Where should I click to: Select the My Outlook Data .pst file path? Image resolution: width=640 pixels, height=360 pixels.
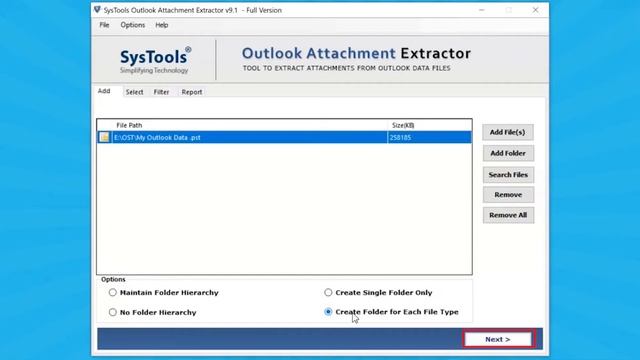tap(157, 138)
